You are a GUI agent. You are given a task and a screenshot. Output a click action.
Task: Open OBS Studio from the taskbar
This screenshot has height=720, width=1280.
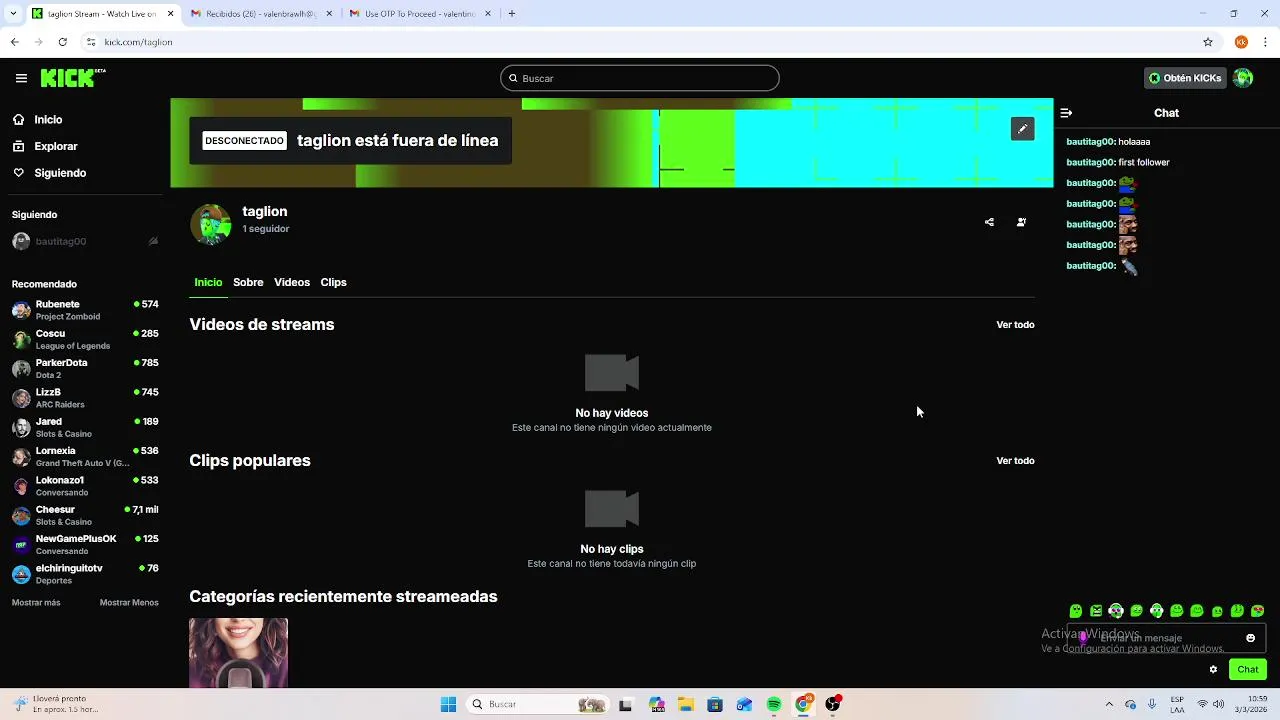click(x=833, y=705)
